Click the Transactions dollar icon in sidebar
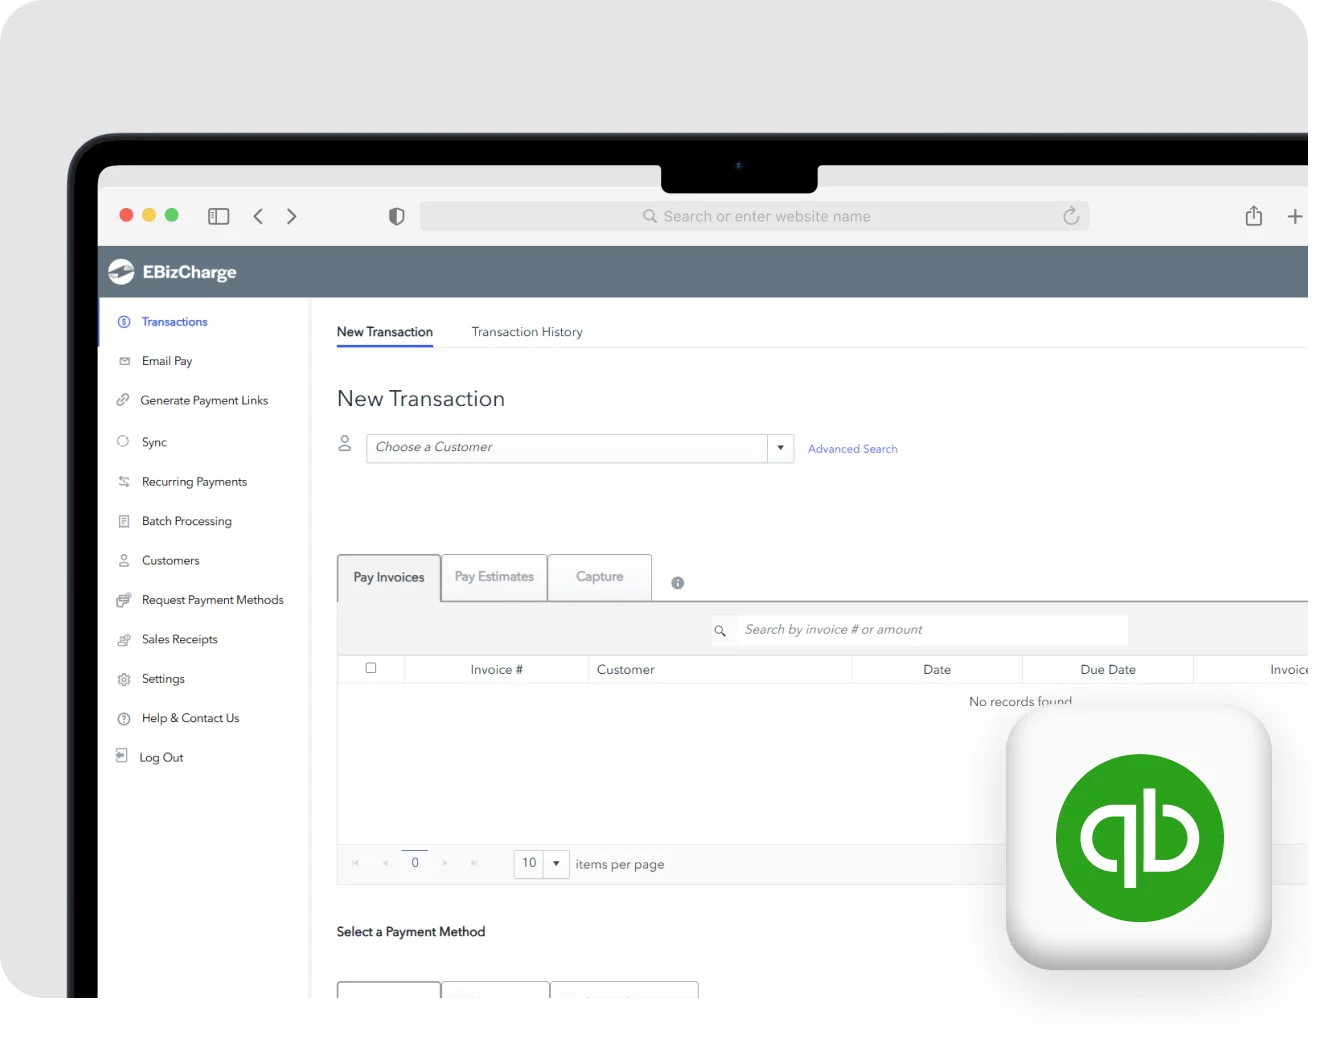 [x=124, y=322]
